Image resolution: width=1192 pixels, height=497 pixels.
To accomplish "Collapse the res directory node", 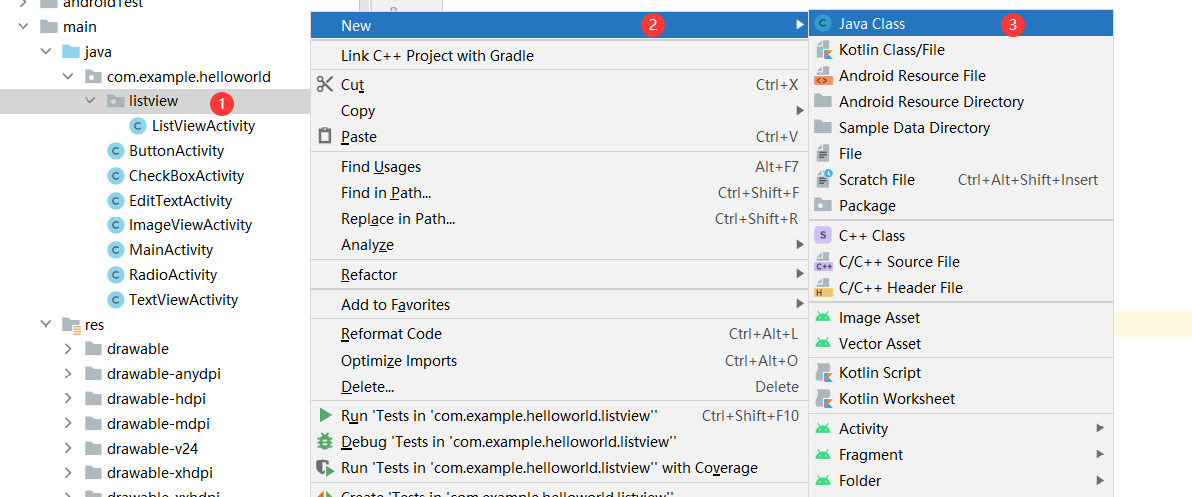I will click(46, 324).
